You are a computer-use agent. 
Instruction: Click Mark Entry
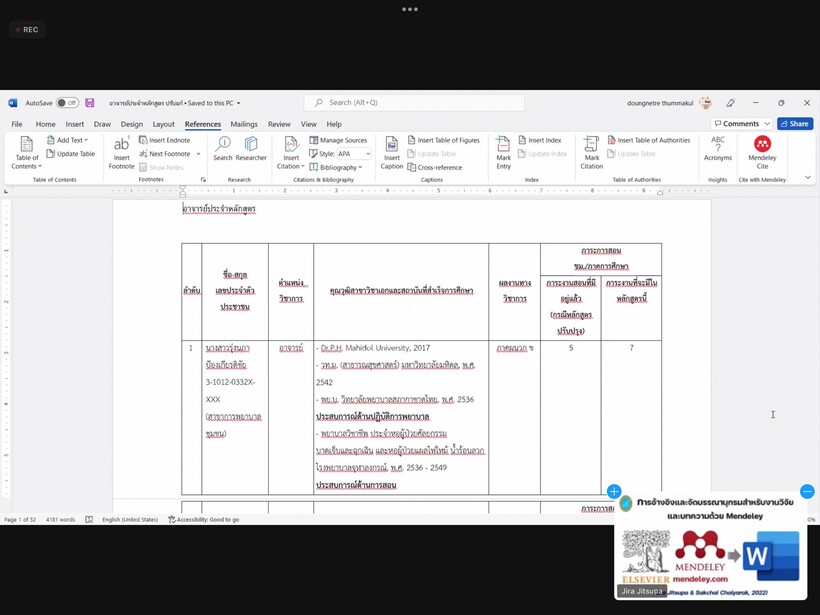pos(504,152)
